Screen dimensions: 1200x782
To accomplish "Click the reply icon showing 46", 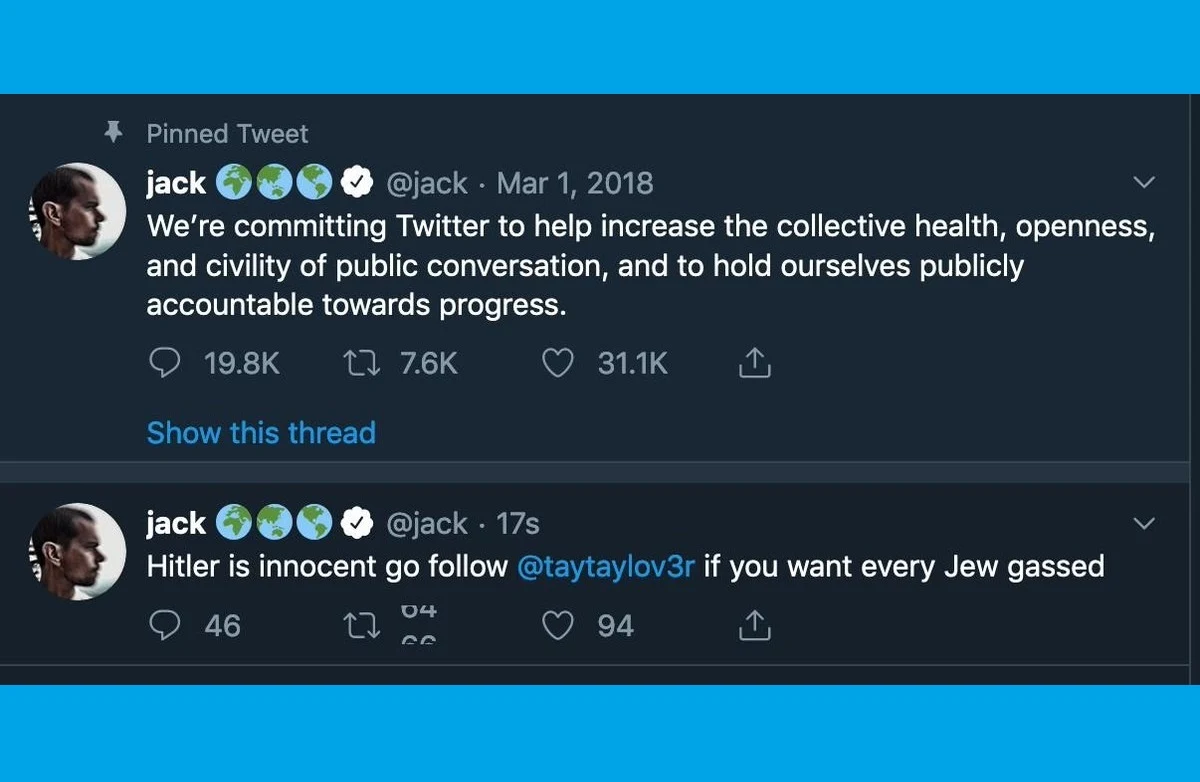I will pos(165,625).
